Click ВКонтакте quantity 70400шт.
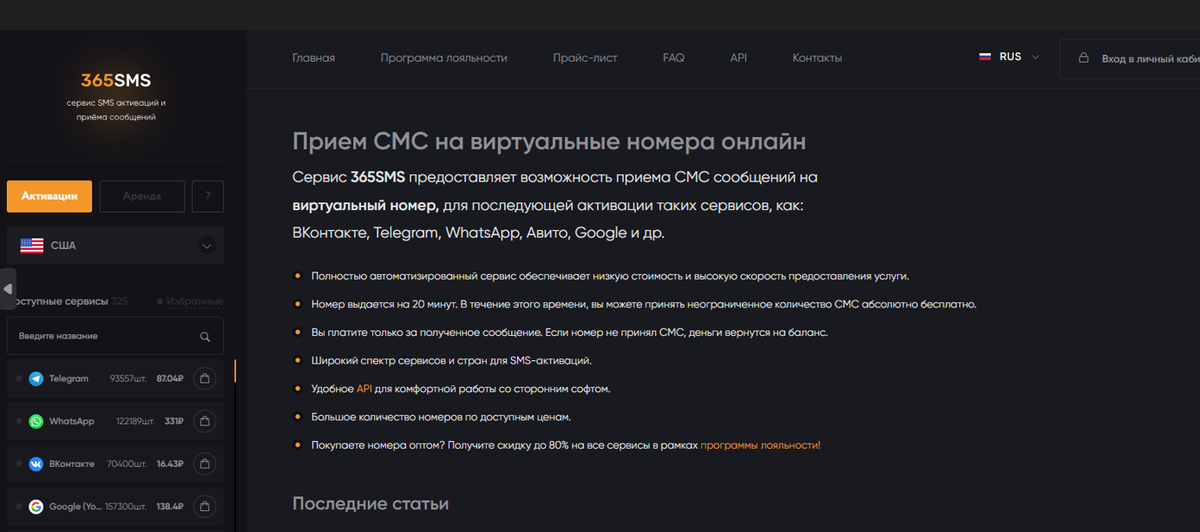Screen dimensions: 1200x532 click(x=127, y=464)
